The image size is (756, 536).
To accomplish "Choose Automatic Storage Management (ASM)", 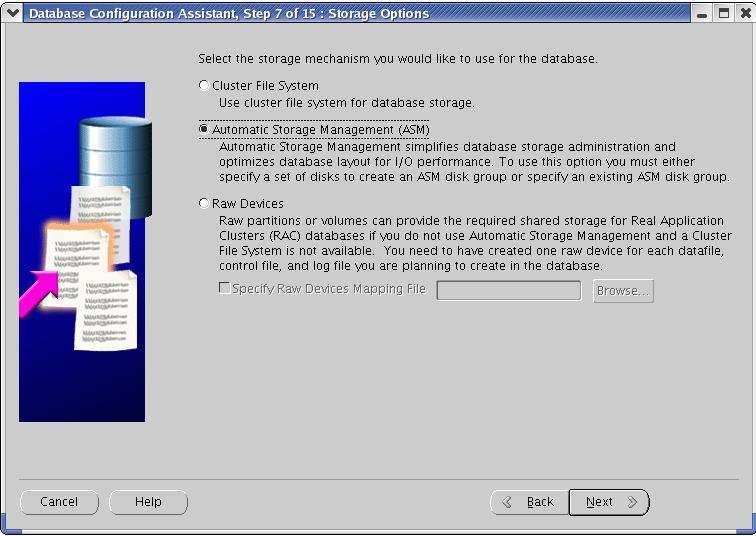I will [x=205, y=130].
